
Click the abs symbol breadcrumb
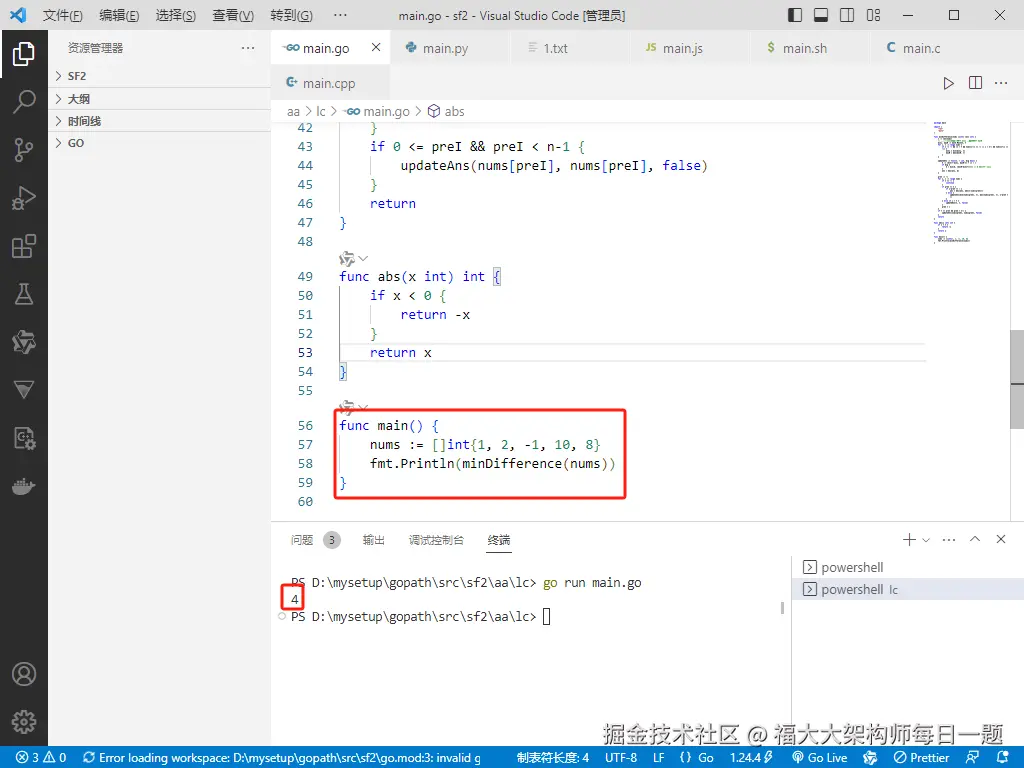(446, 112)
